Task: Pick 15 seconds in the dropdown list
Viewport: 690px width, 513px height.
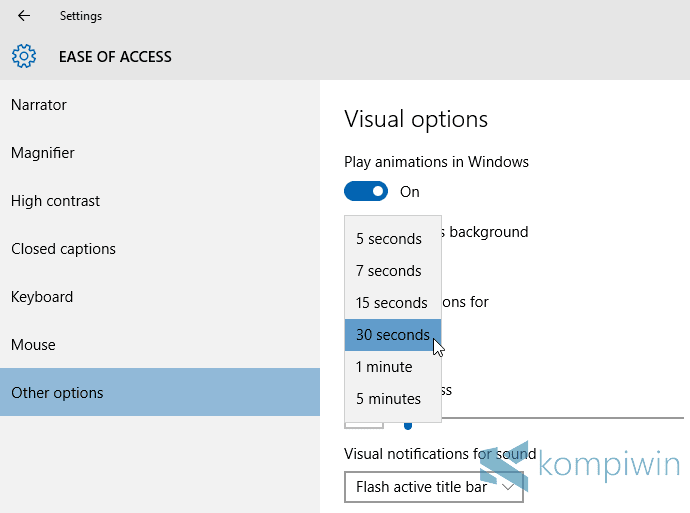Action: coord(392,303)
